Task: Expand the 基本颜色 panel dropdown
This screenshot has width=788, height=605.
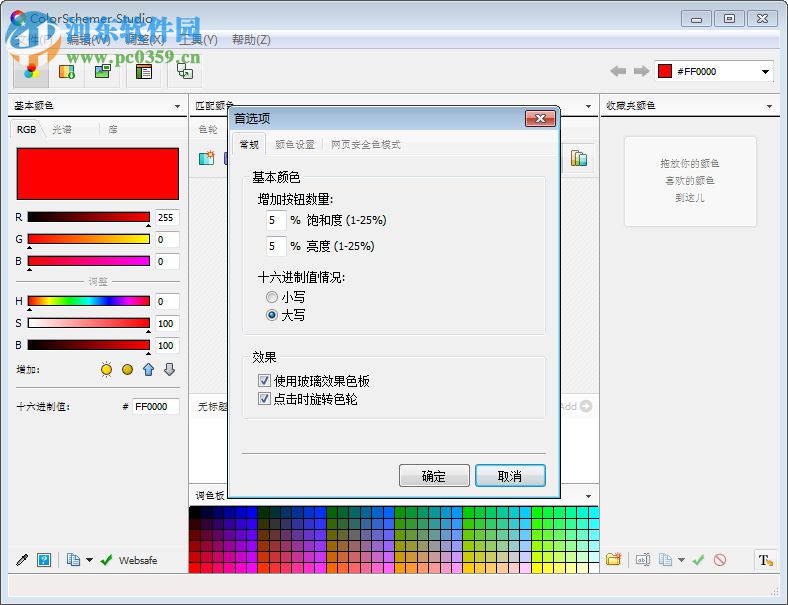Action: coord(177,106)
